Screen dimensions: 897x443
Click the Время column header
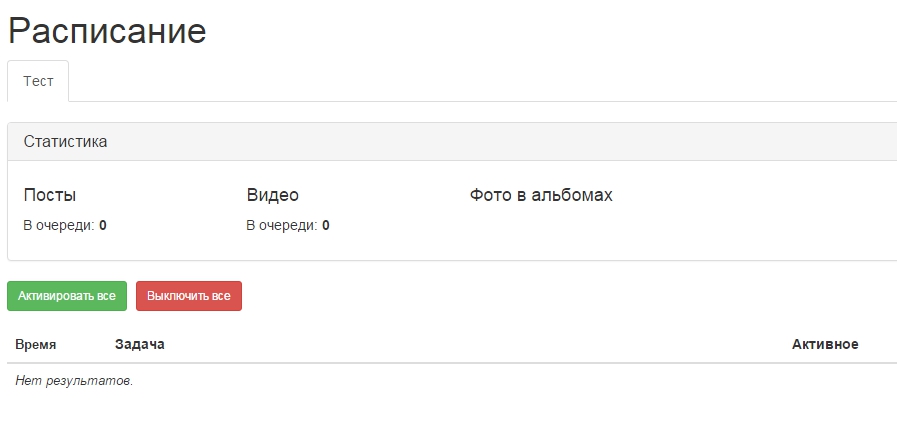pos(36,345)
